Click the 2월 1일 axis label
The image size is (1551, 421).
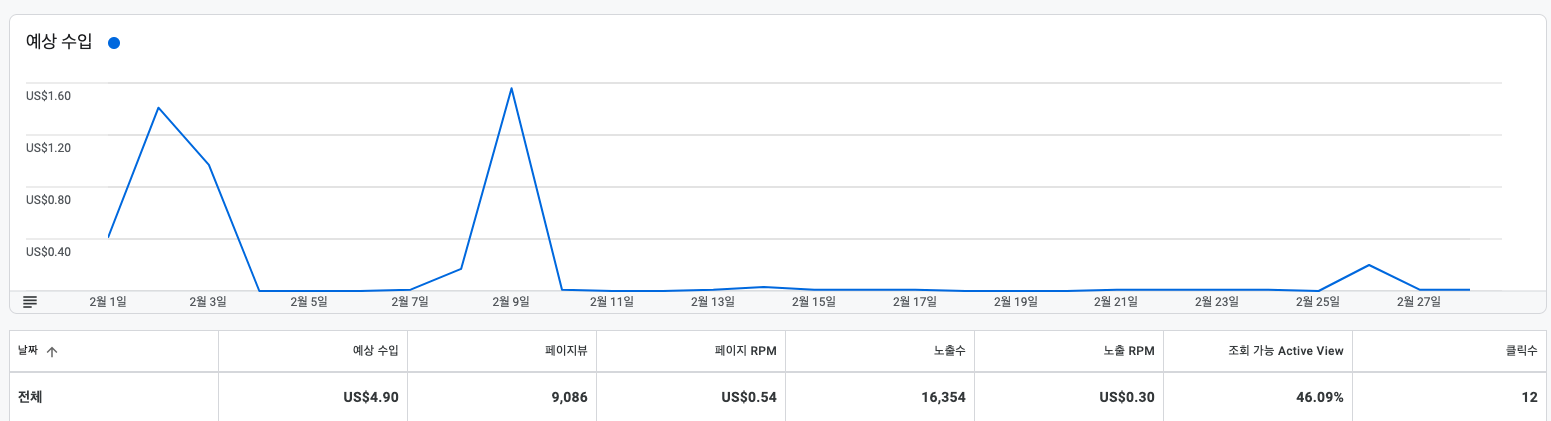coord(108,301)
